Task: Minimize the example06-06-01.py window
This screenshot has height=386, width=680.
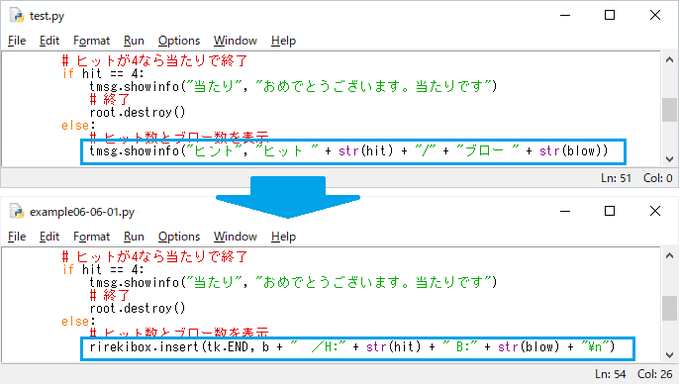Action: point(565,211)
